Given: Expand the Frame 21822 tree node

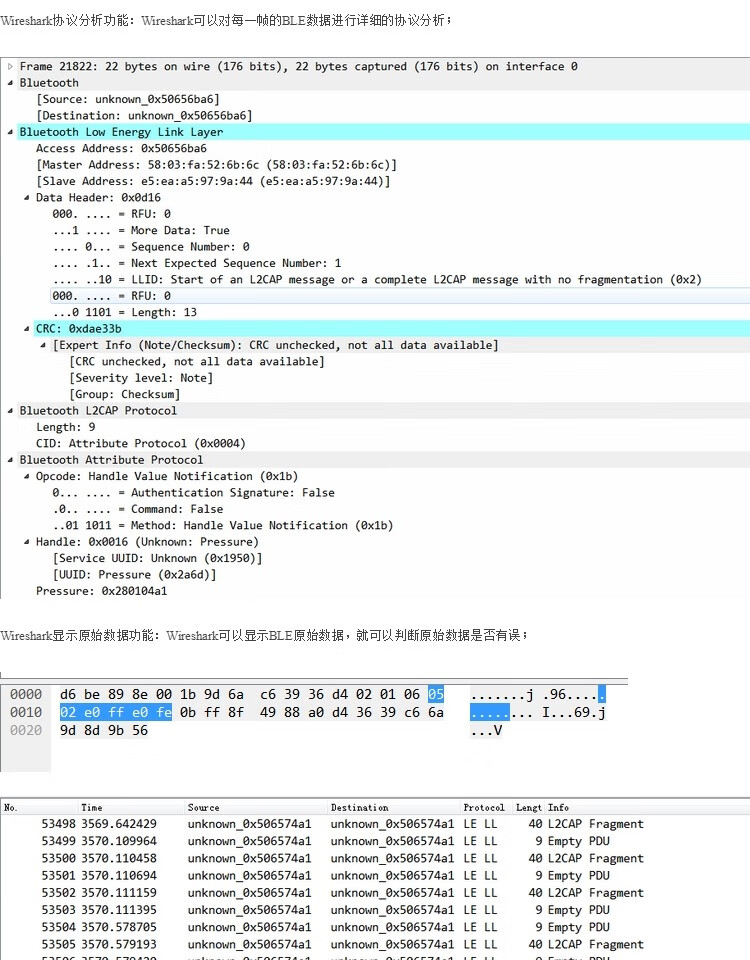Looking at the screenshot, I should pyautogui.click(x=11, y=66).
